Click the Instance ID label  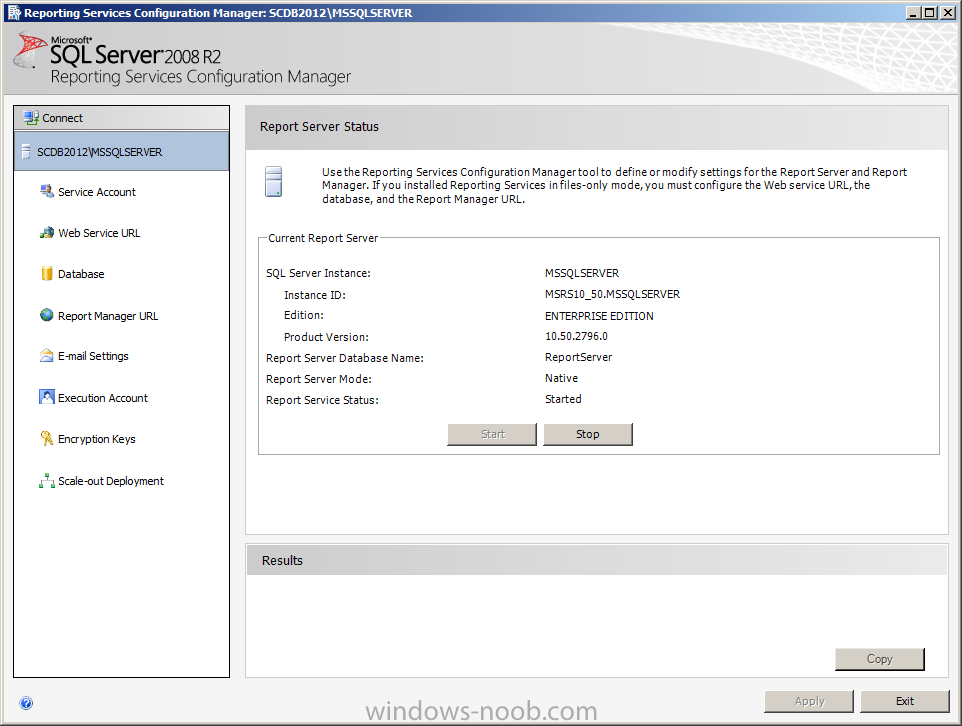point(315,295)
